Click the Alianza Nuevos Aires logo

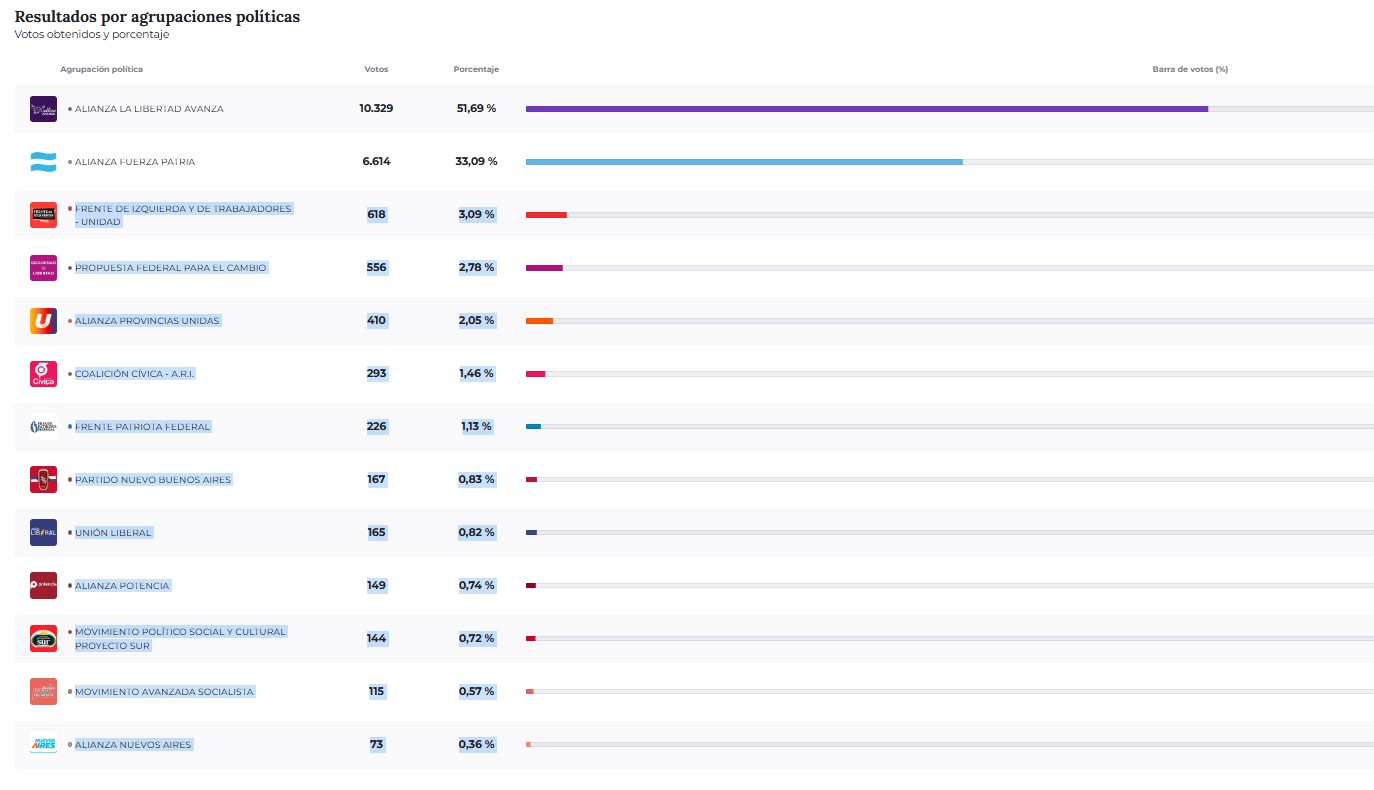tap(43, 745)
